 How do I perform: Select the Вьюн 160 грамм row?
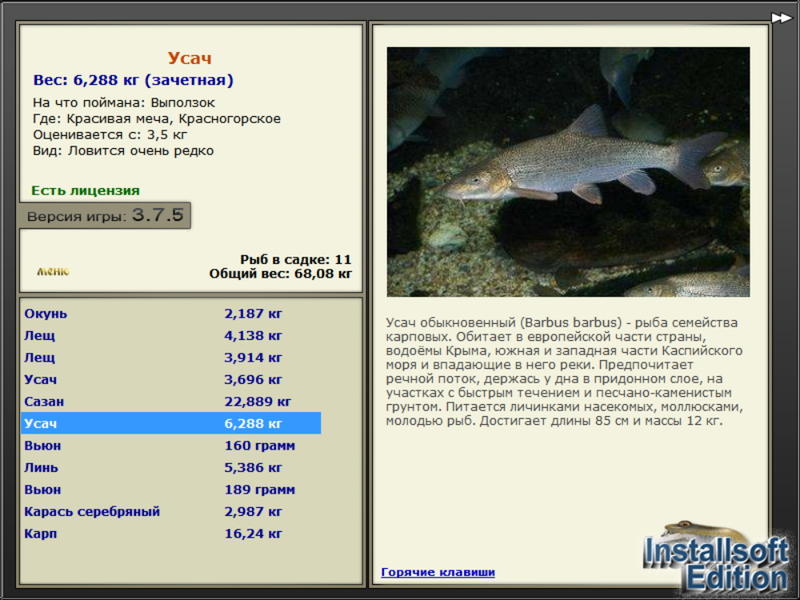171,445
